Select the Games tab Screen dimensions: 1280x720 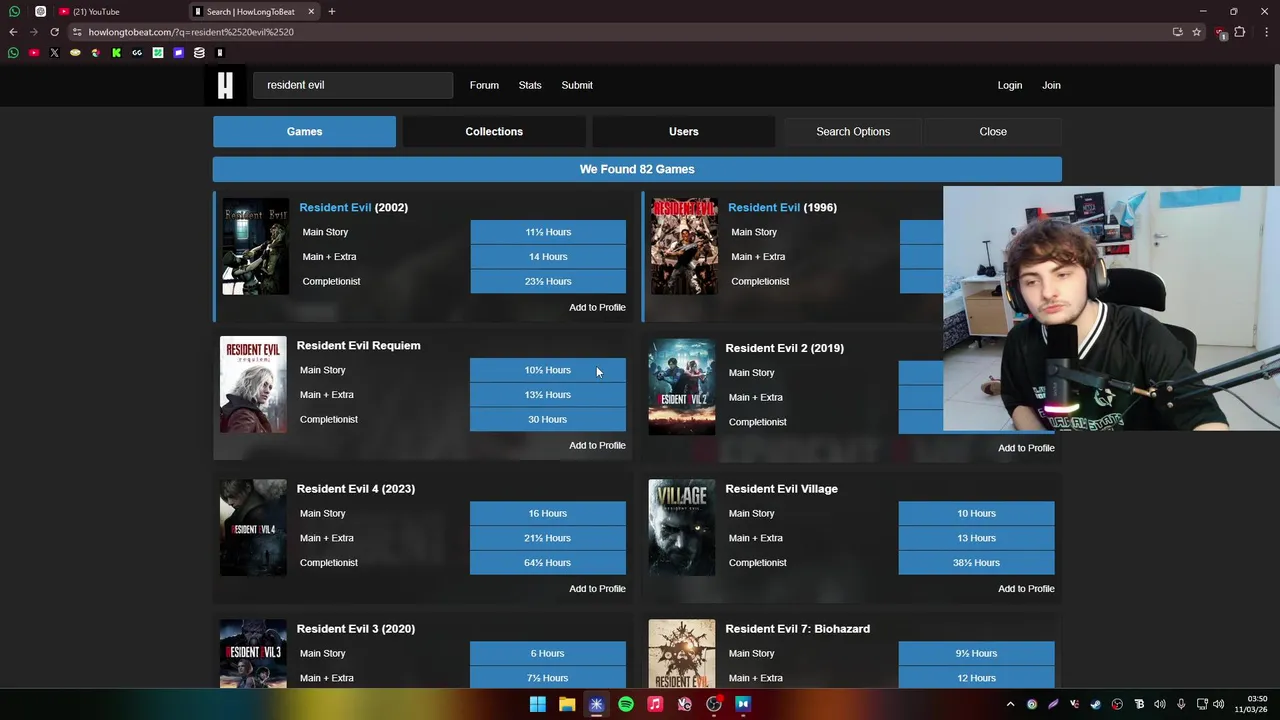(x=304, y=132)
